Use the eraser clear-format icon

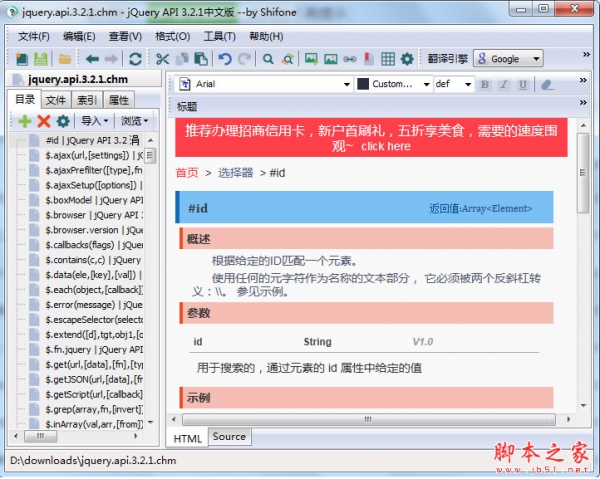tap(547, 84)
